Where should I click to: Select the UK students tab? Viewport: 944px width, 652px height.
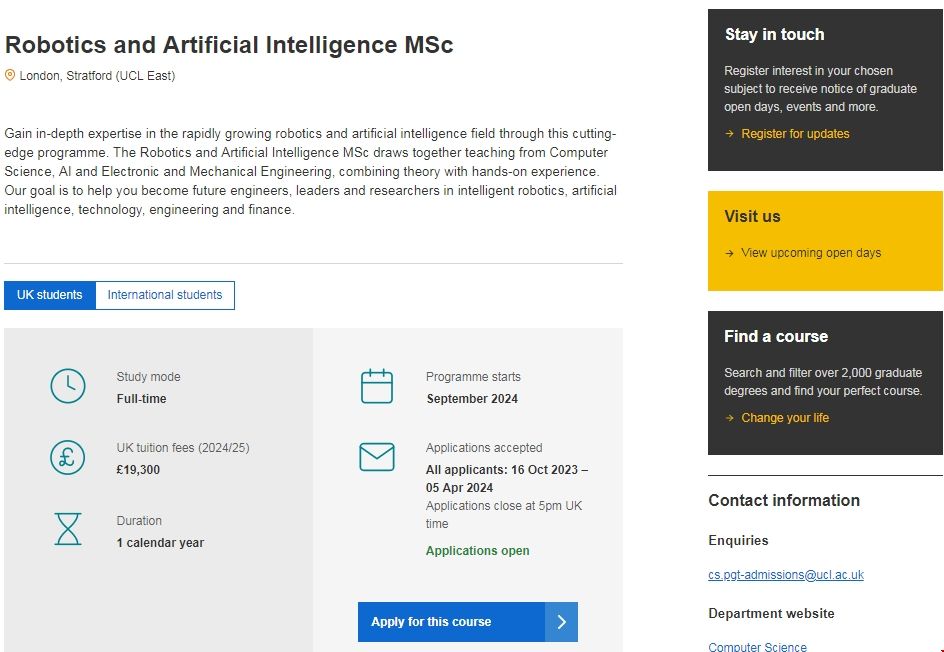50,295
